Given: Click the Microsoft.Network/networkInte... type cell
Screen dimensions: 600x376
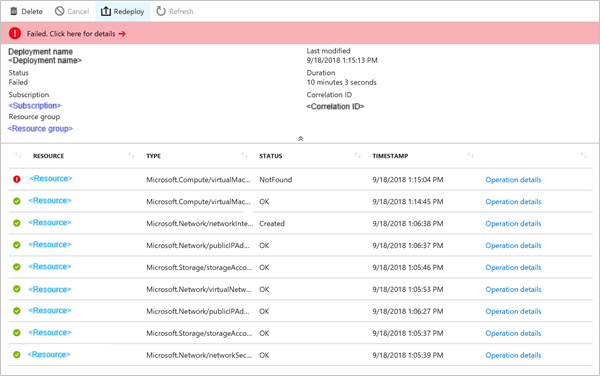Looking at the screenshot, I should [199, 224].
